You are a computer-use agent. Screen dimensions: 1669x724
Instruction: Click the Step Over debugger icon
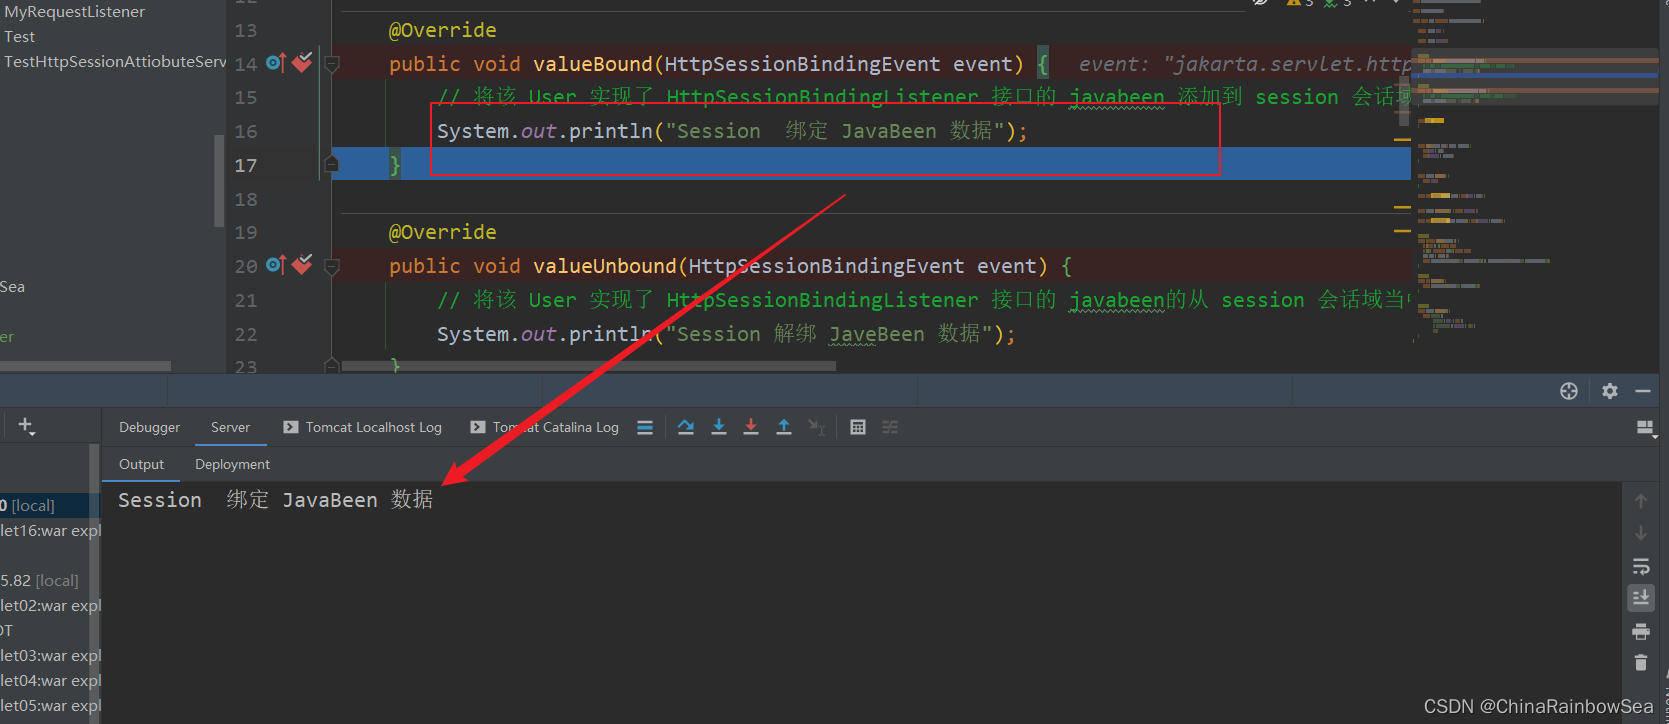click(x=686, y=427)
